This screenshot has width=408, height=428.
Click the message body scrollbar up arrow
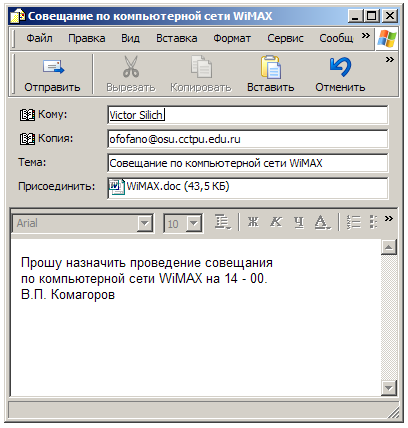[x=389, y=247]
